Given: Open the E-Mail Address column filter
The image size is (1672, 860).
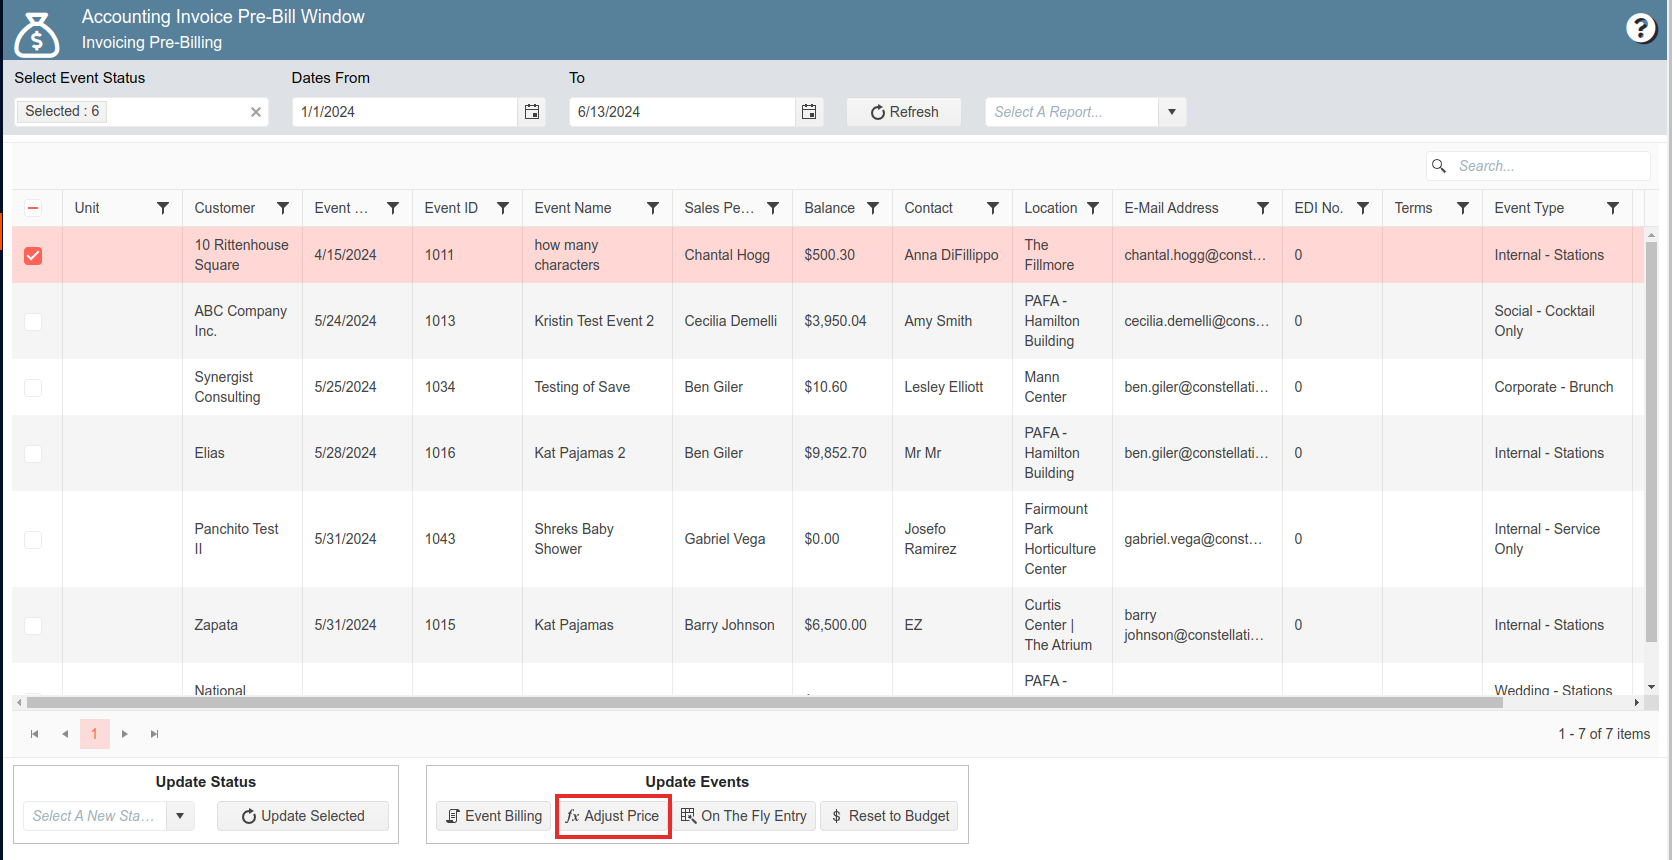Looking at the screenshot, I should click(1263, 208).
